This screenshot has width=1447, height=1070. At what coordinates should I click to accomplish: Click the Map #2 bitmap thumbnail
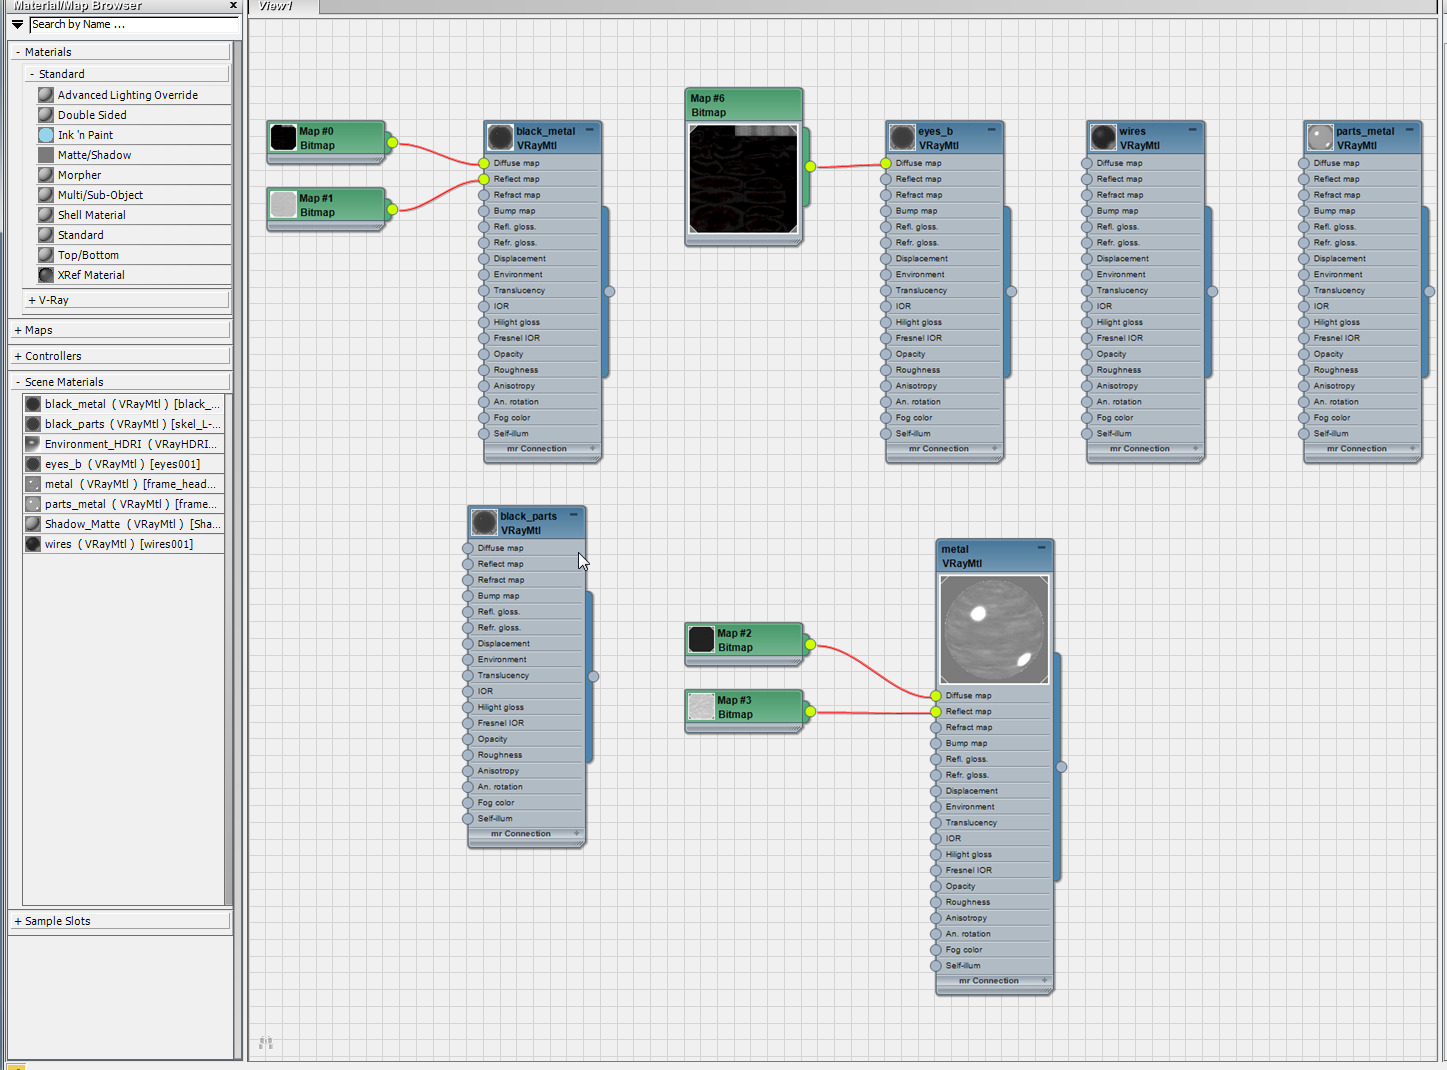click(701, 640)
